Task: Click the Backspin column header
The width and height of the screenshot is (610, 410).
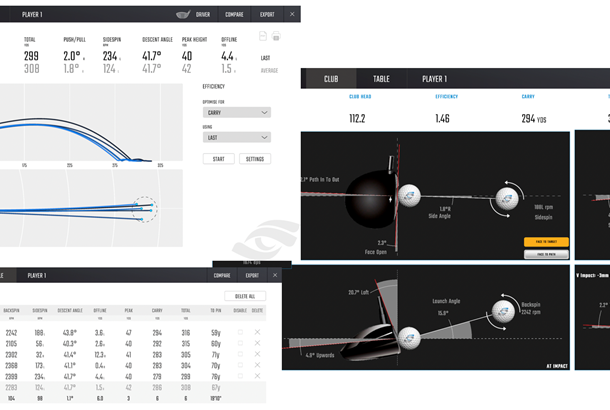Action: (x=11, y=310)
